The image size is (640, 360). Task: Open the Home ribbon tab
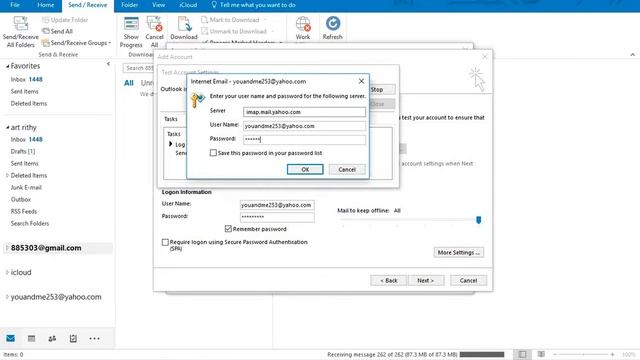[46, 5]
